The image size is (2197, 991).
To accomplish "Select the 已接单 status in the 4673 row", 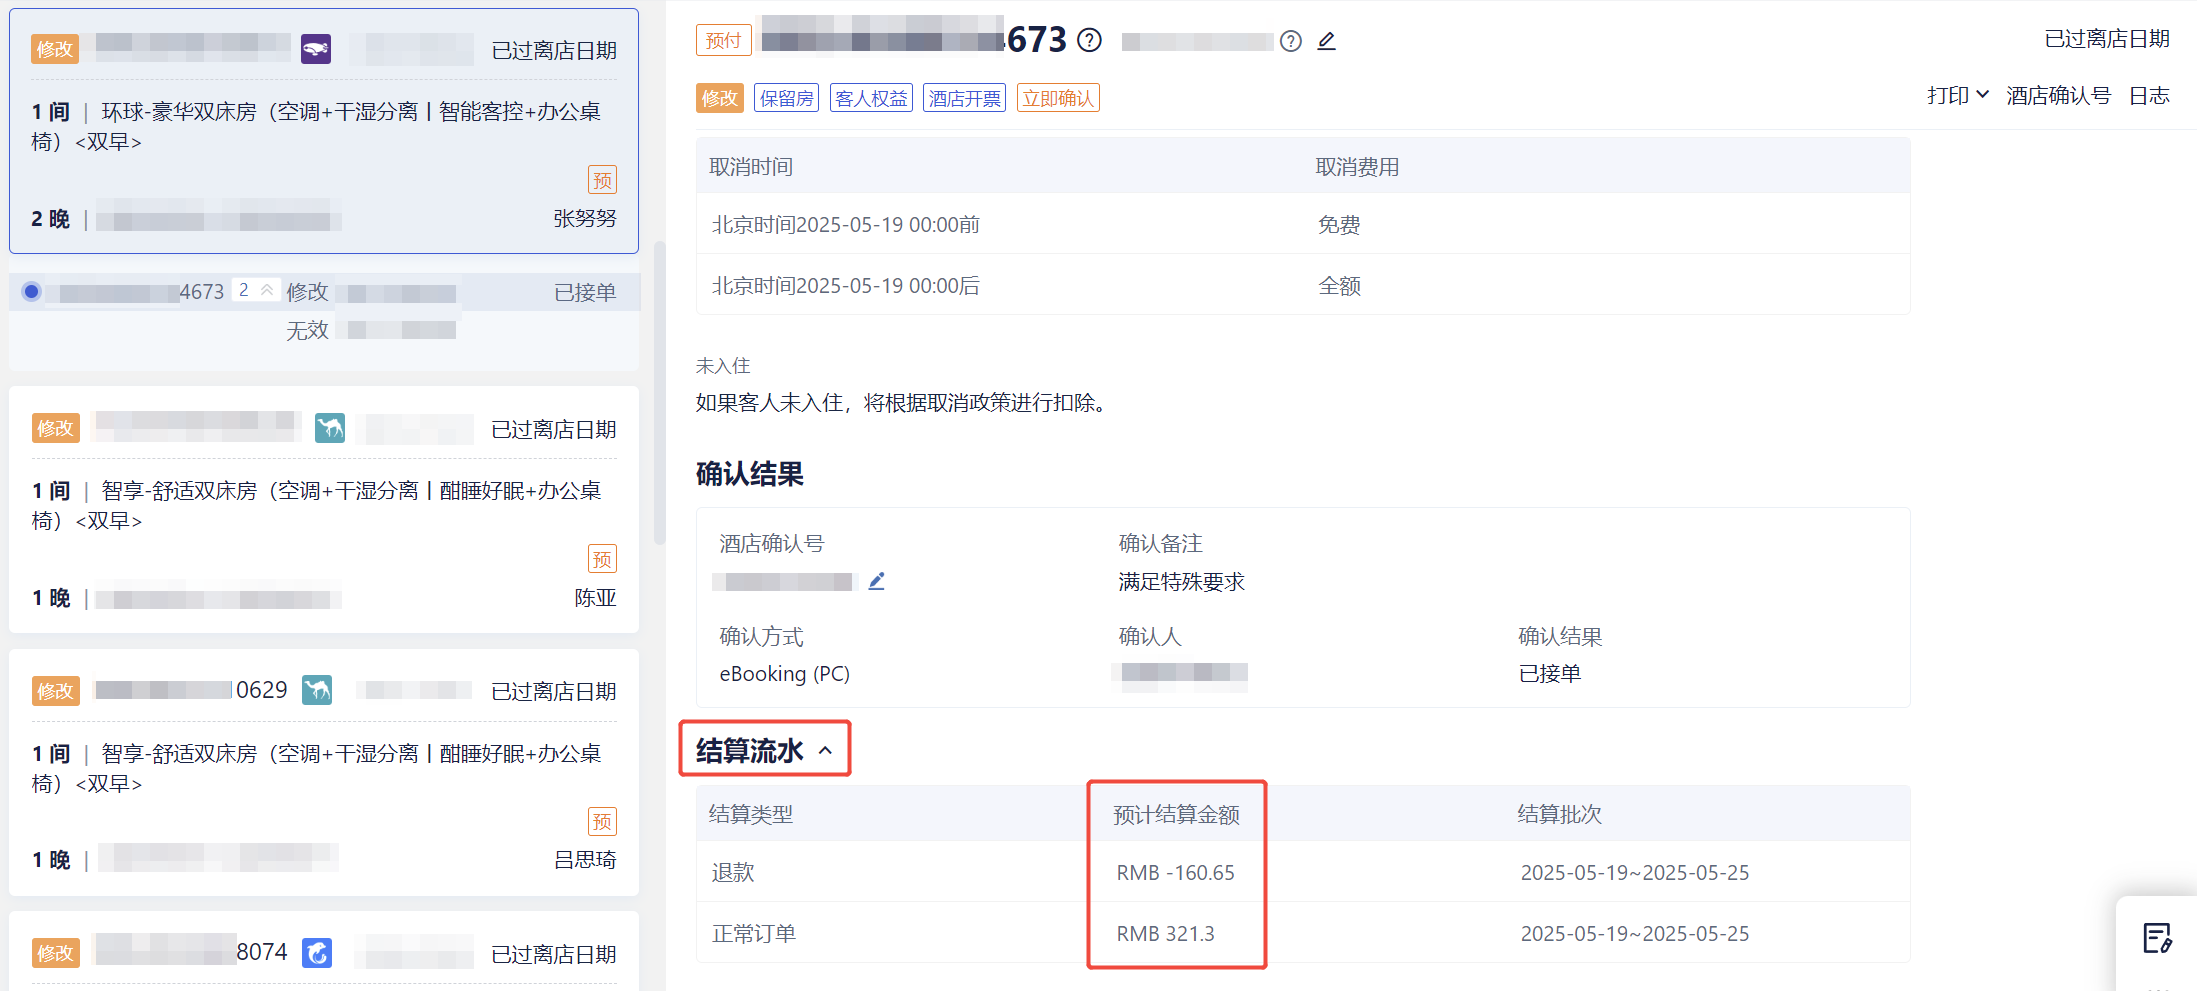I will pyautogui.click(x=585, y=292).
